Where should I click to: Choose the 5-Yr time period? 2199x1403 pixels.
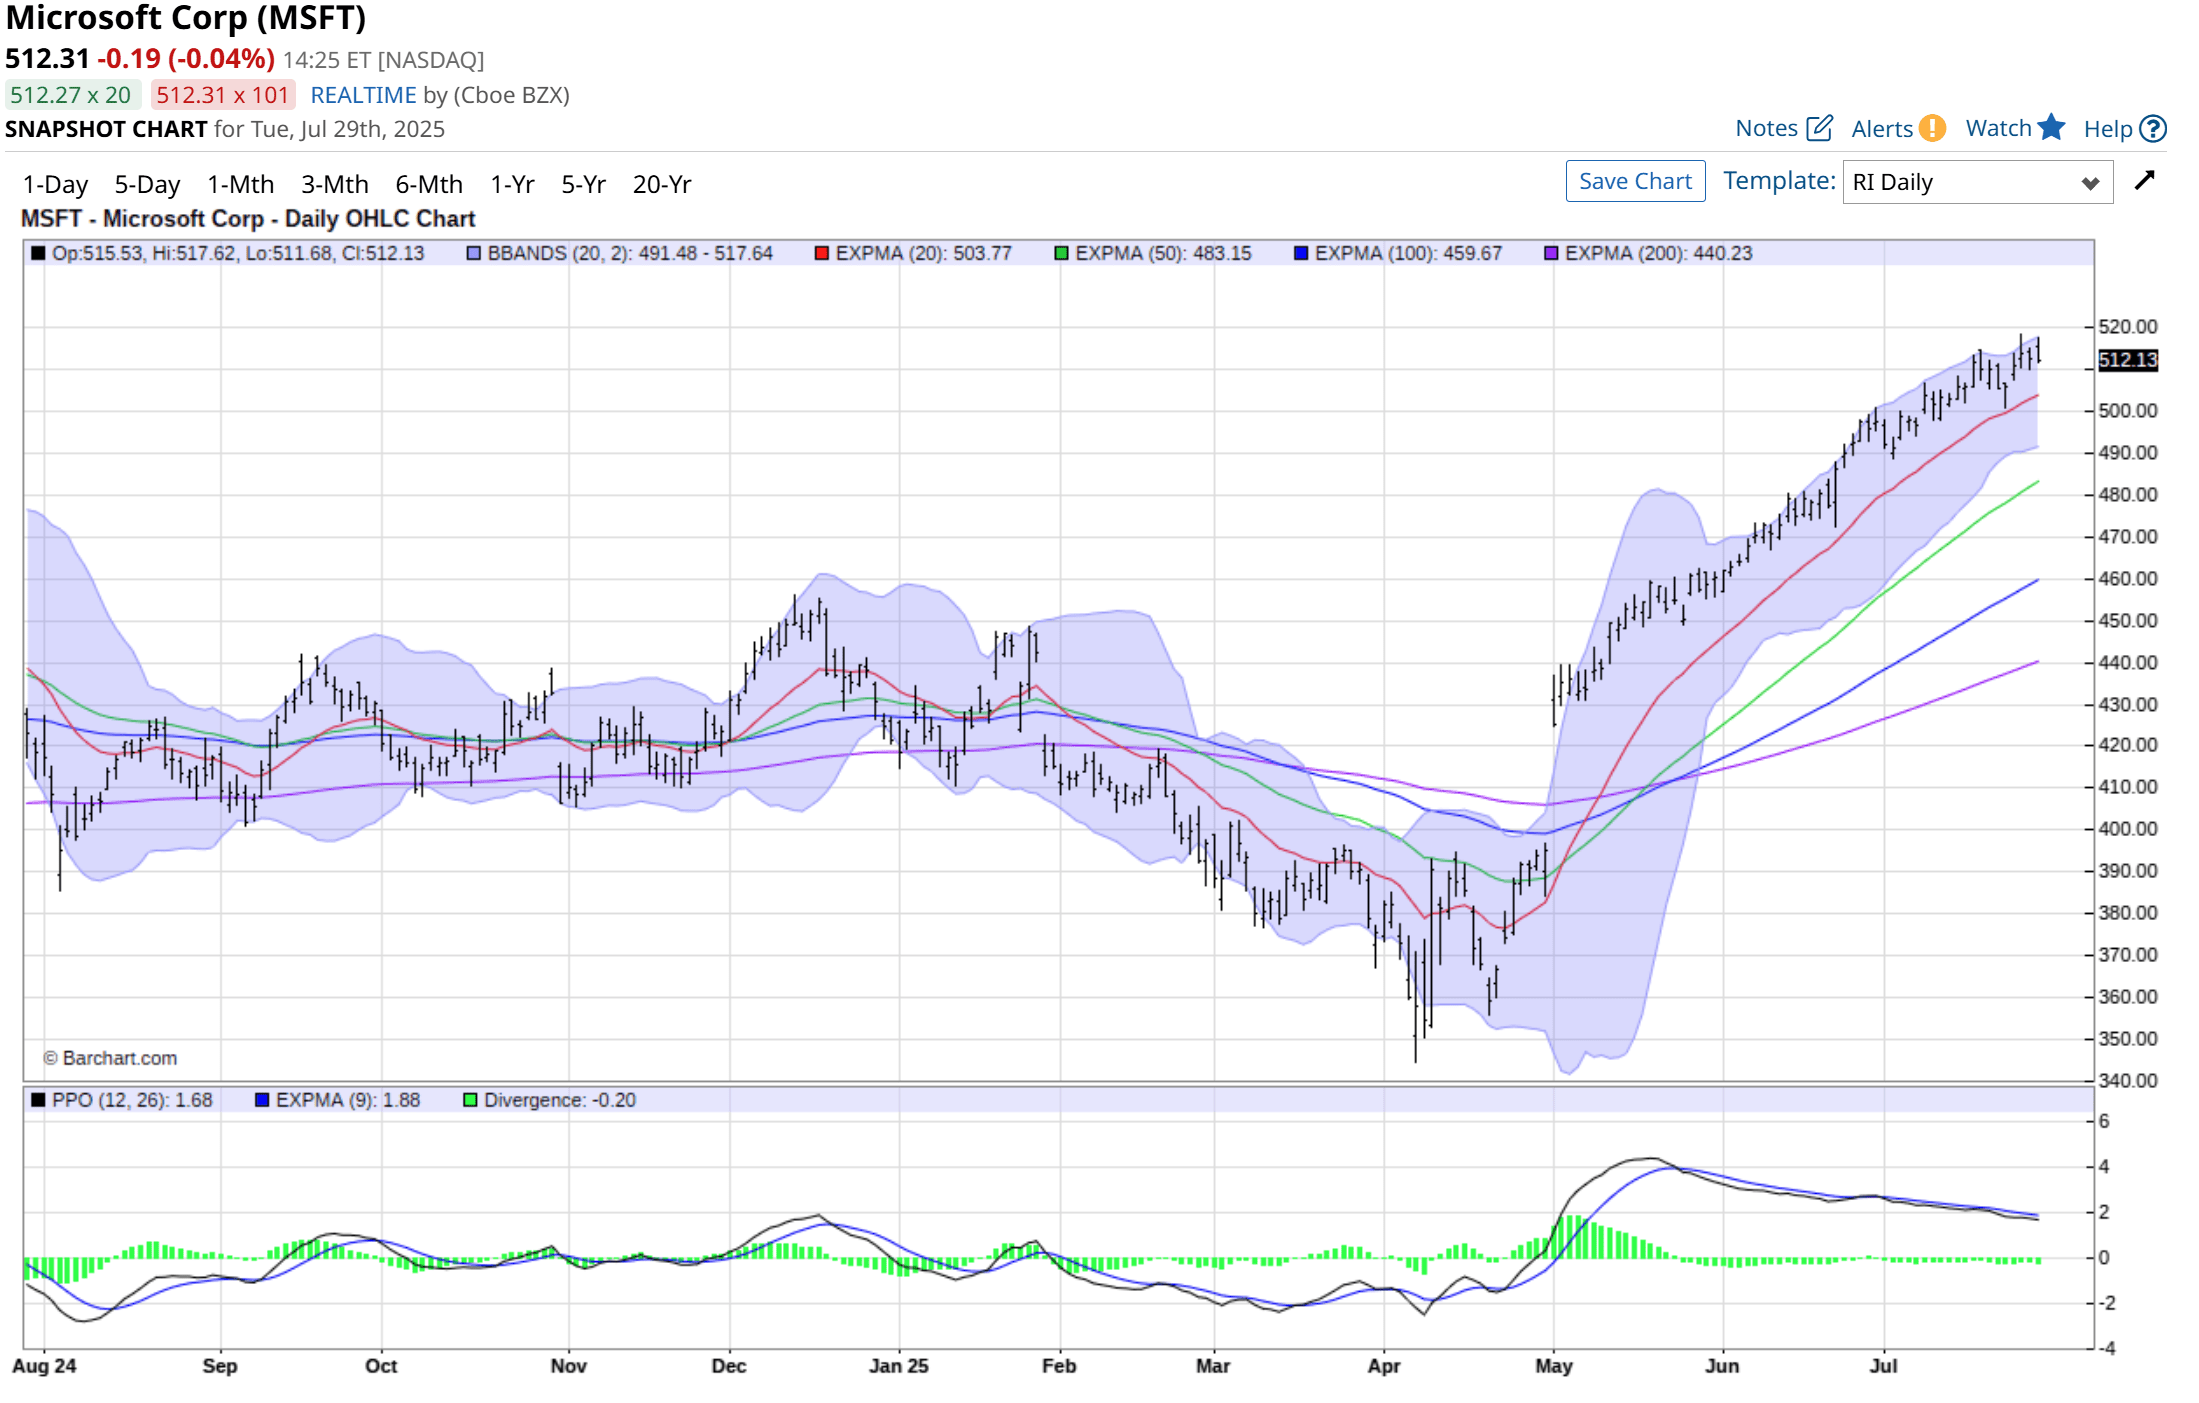click(583, 185)
